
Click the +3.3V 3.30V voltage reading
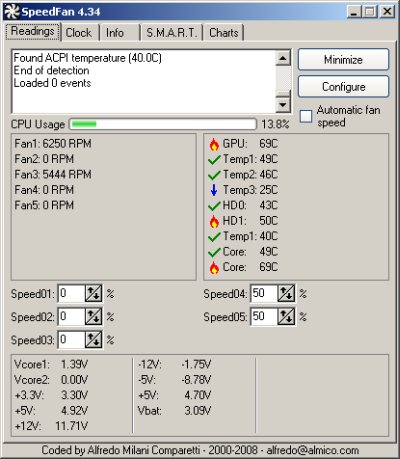[x=51, y=395]
